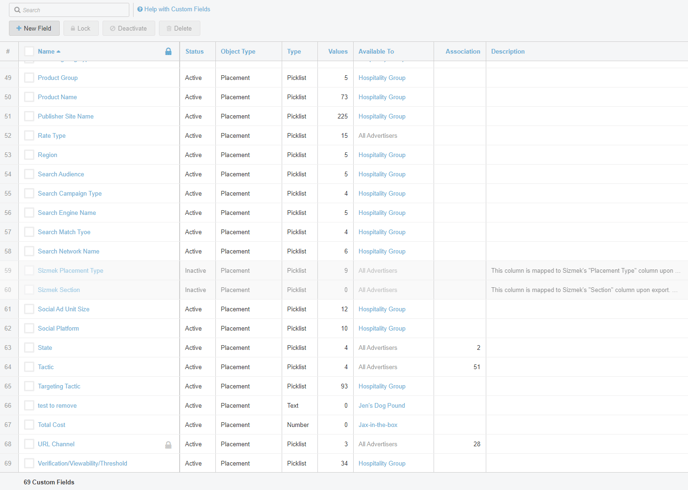This screenshot has width=688, height=490.
Task: Toggle the select-all checkbox in the header
Action: pyautogui.click(x=29, y=51)
